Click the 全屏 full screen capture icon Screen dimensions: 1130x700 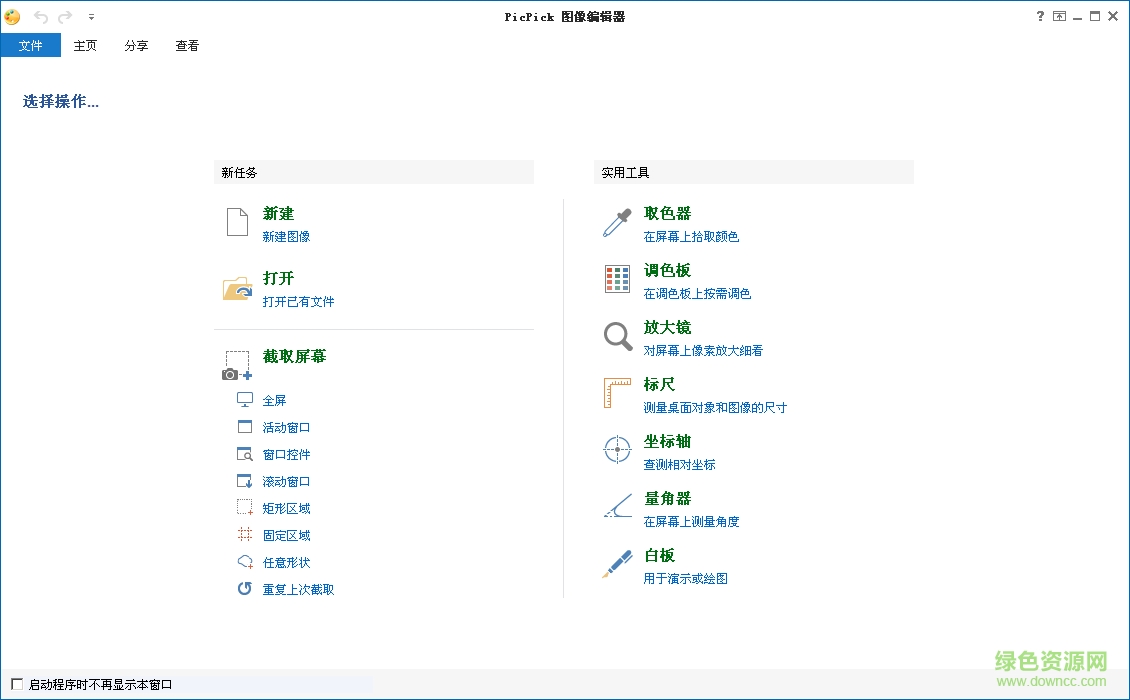(270, 399)
